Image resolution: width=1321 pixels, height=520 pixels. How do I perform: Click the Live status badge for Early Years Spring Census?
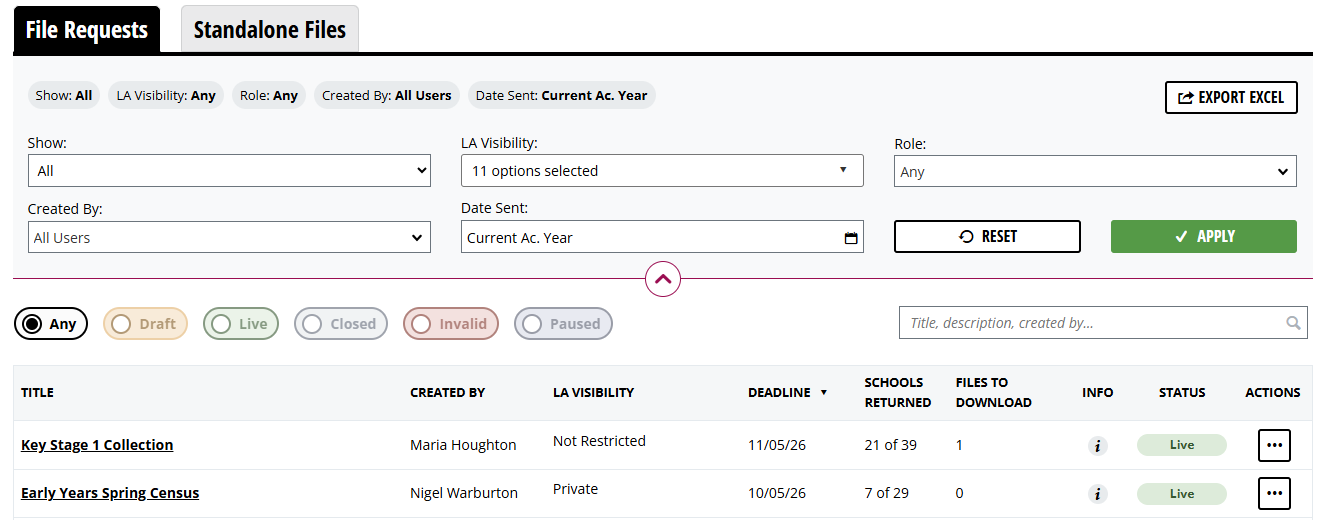click(x=1182, y=493)
